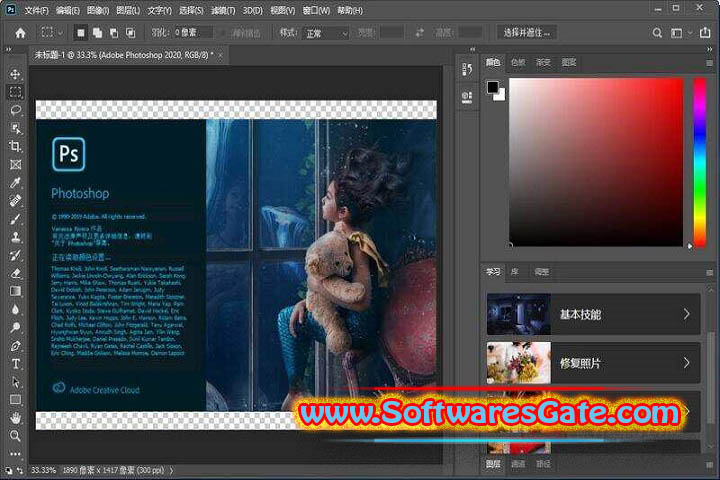The width and height of the screenshot is (720, 480).
Task: Select the Dodge tool
Action: pyautogui.click(x=15, y=328)
